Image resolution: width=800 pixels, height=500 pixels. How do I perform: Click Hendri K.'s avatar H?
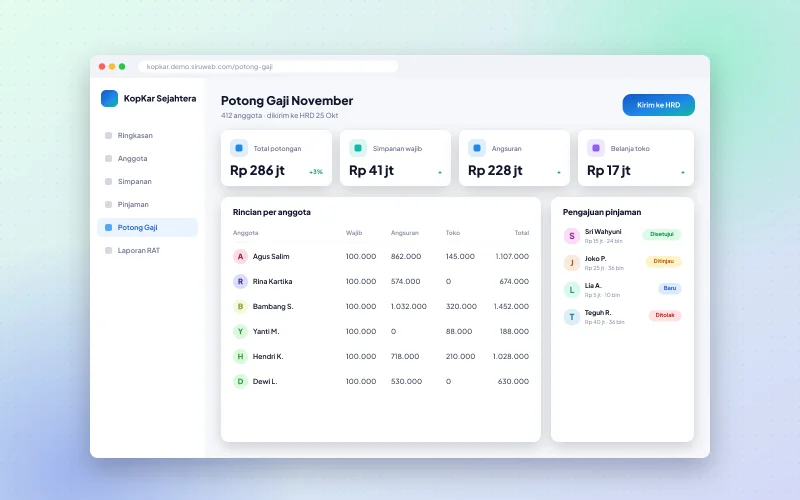pyautogui.click(x=240, y=357)
